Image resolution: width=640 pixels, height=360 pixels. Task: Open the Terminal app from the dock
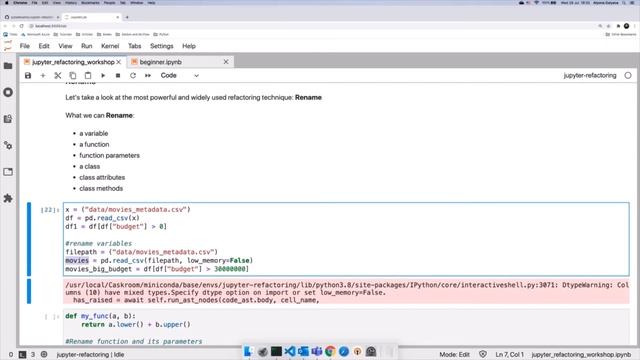click(276, 351)
